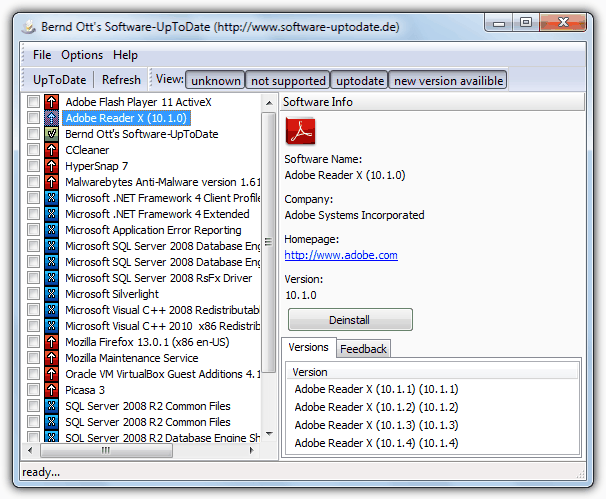Click the blue icon beside Visual C++ 2010 x86
The height and width of the screenshot is (499, 606).
(x=51, y=326)
